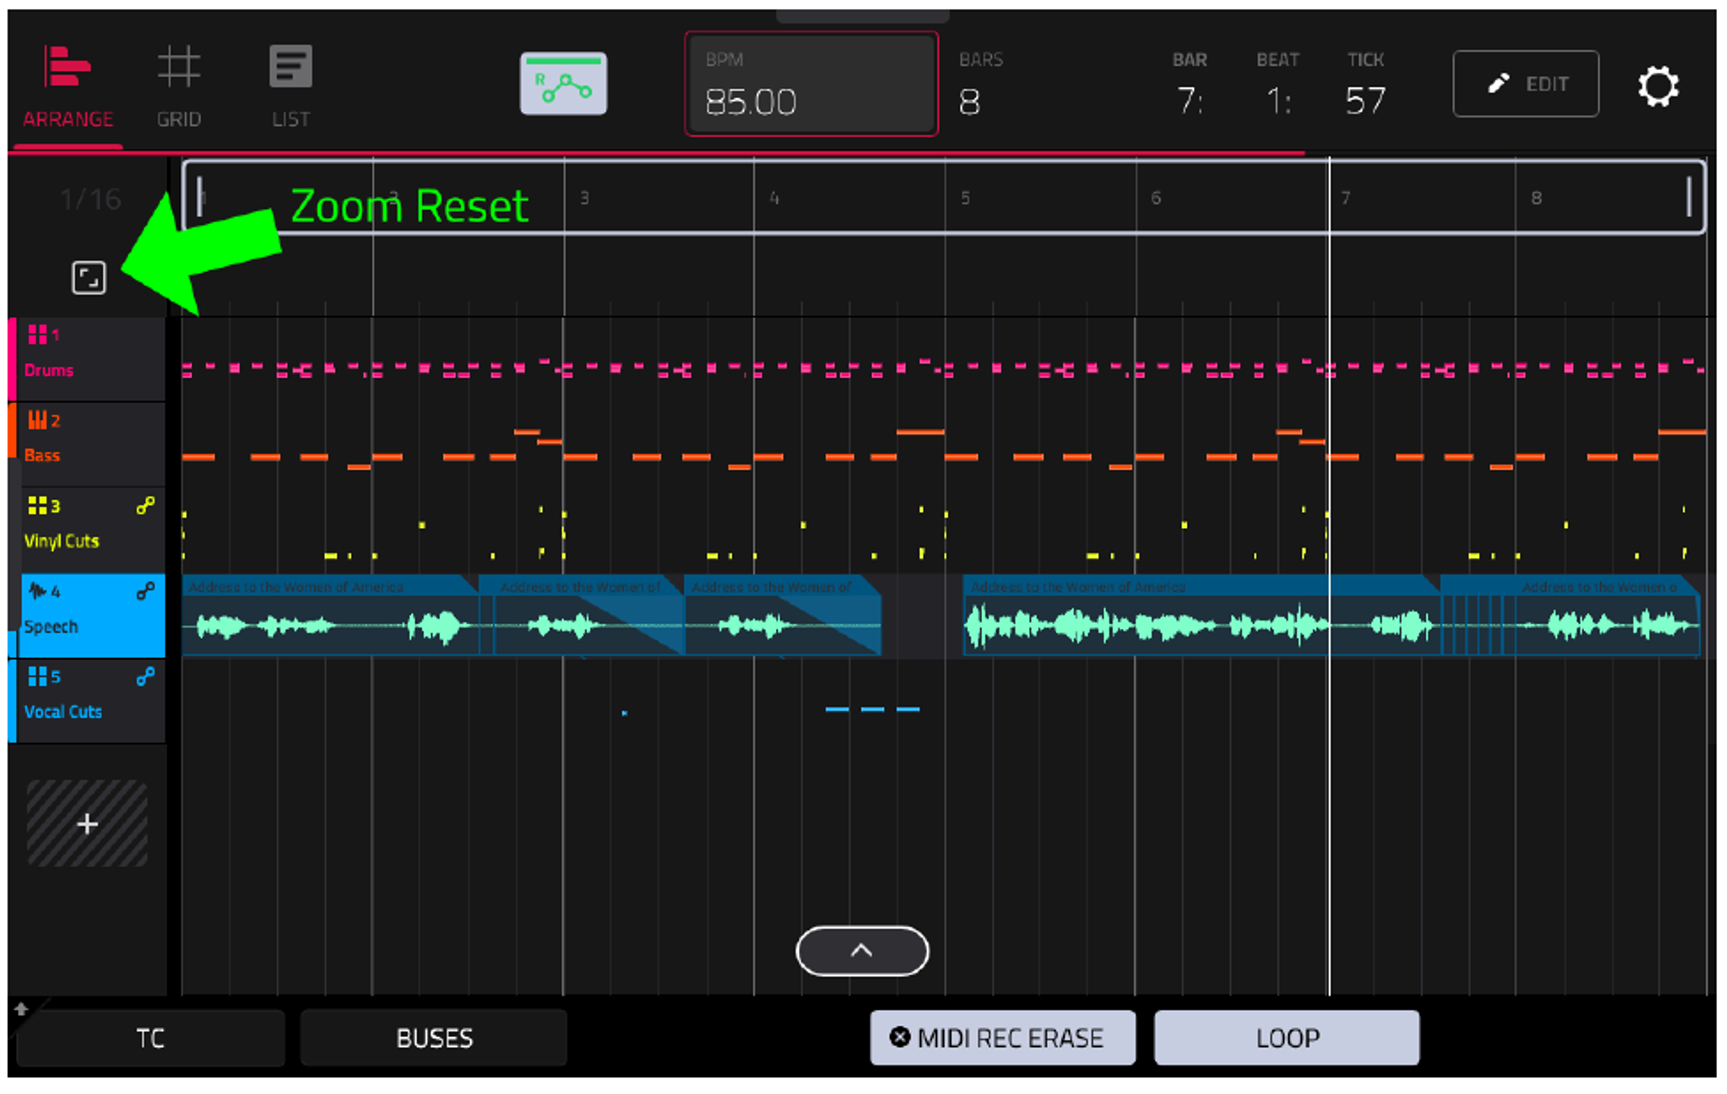The height and width of the screenshot is (1094, 1727).
Task: Click the Speech track waveform icon
Action: [37, 590]
